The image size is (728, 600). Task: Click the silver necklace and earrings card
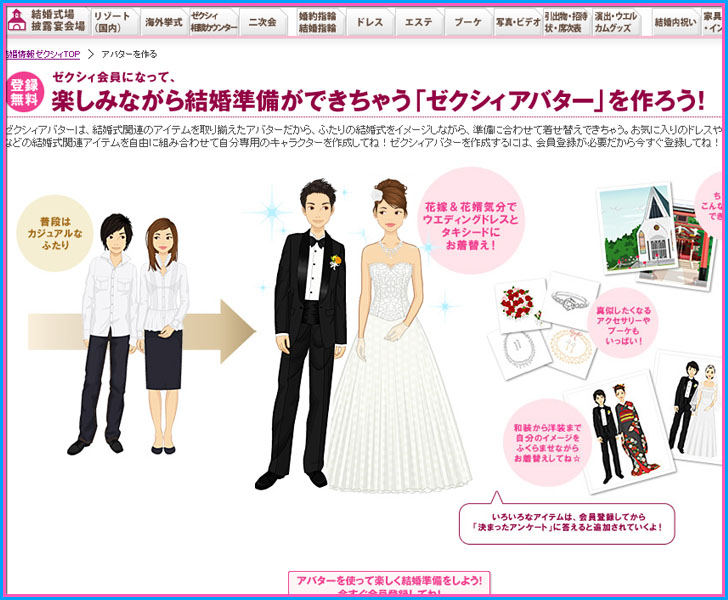pos(517,353)
